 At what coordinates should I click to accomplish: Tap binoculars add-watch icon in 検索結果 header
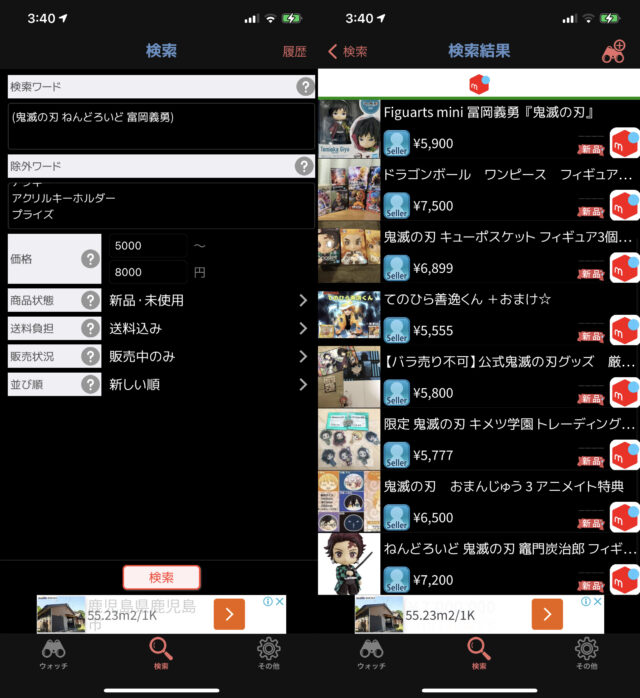click(614, 52)
